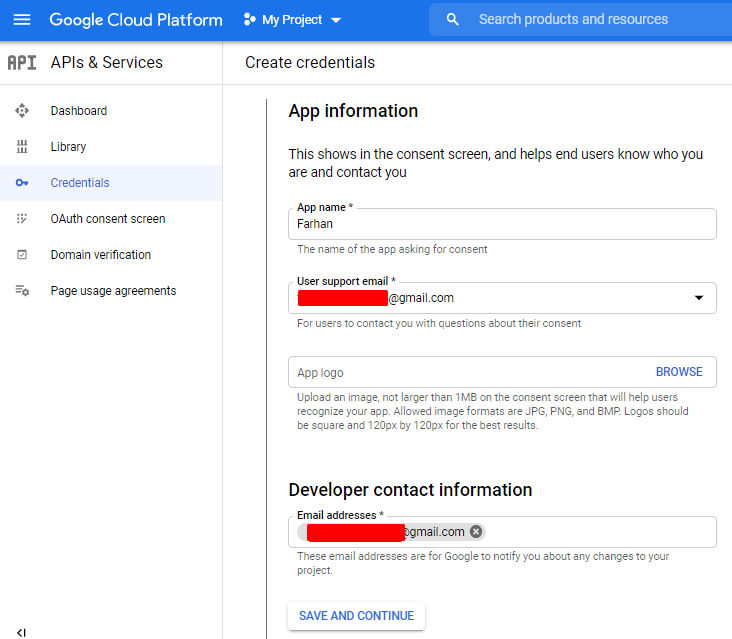Viewport: 732px width, 639px height.
Task: Click the 'These email addresses are for Google' note
Action: click(483, 563)
